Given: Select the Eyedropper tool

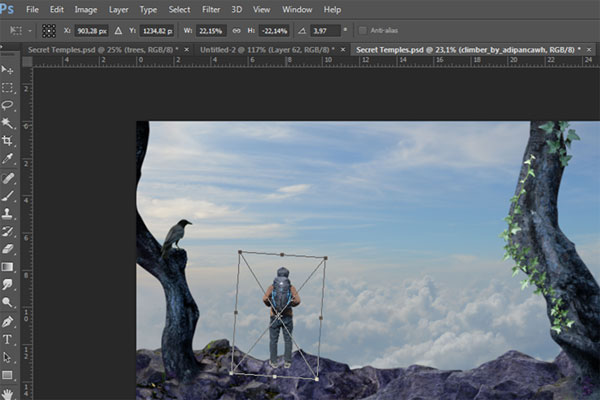Looking at the screenshot, I should (x=8, y=158).
